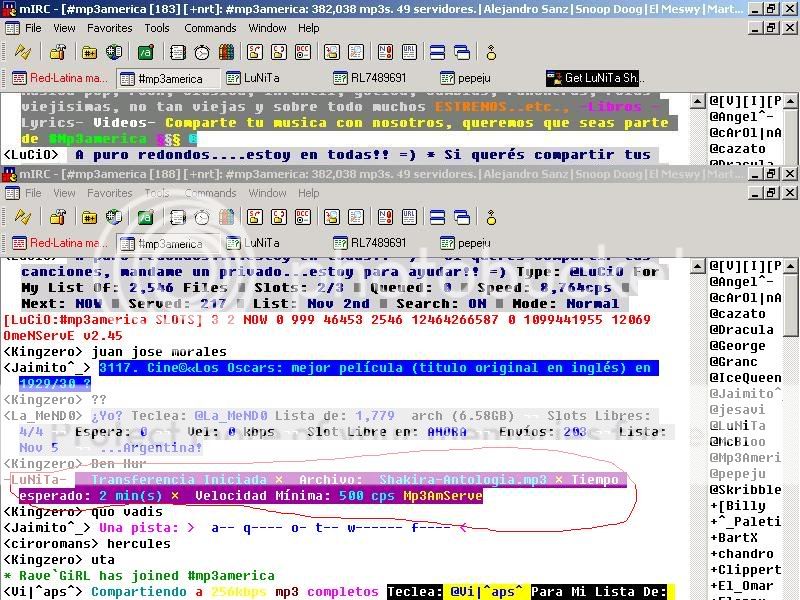Click up arrow of upper chat scrollbar
Viewport: 800px width, 600px height.
coord(697,101)
